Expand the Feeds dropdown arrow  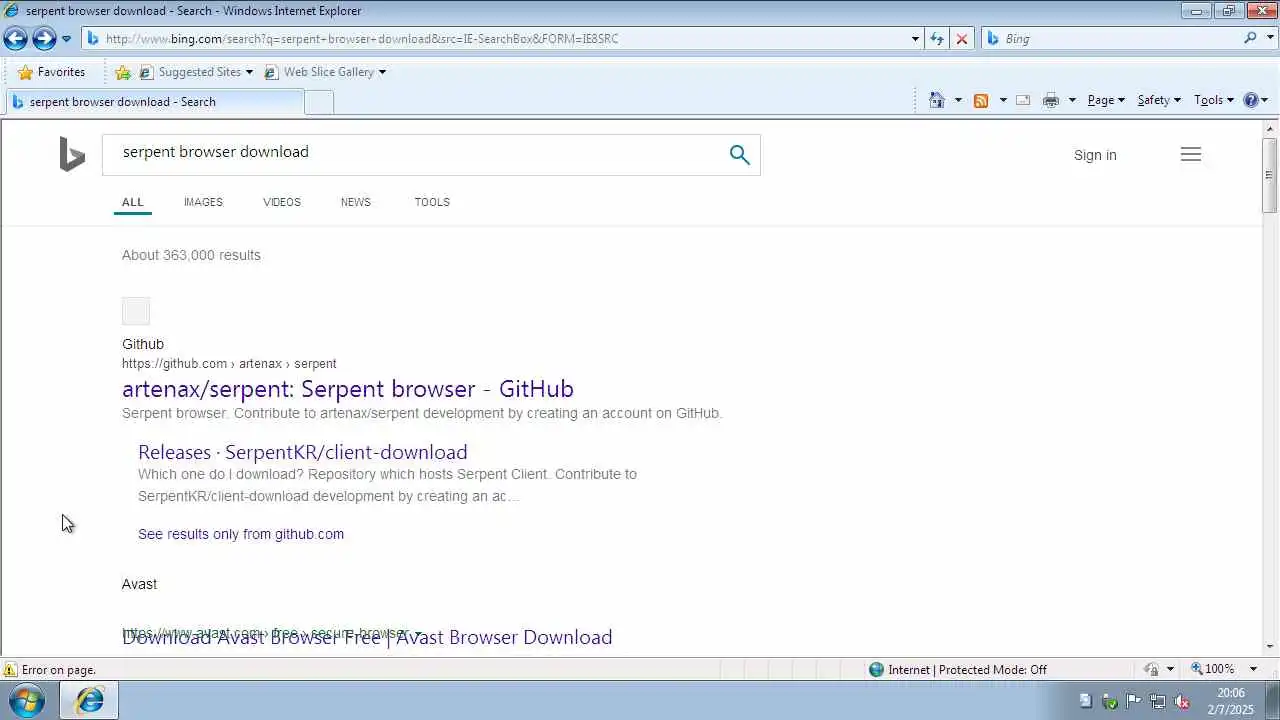click(1003, 100)
